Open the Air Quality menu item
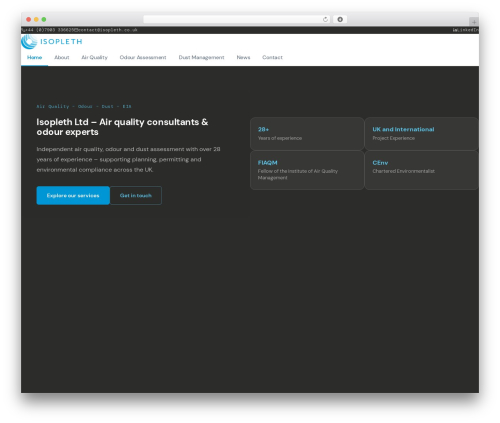Screen dimensions: 500x423 click(94, 57)
